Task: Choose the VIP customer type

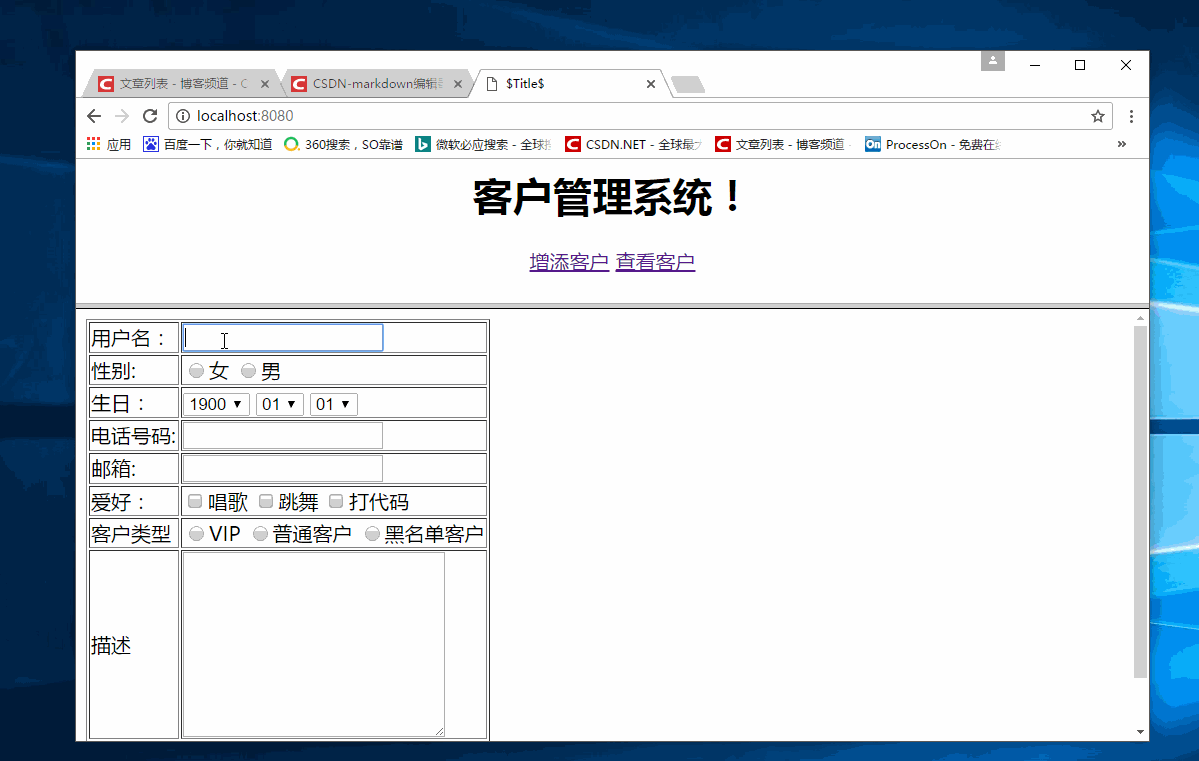Action: tap(196, 533)
